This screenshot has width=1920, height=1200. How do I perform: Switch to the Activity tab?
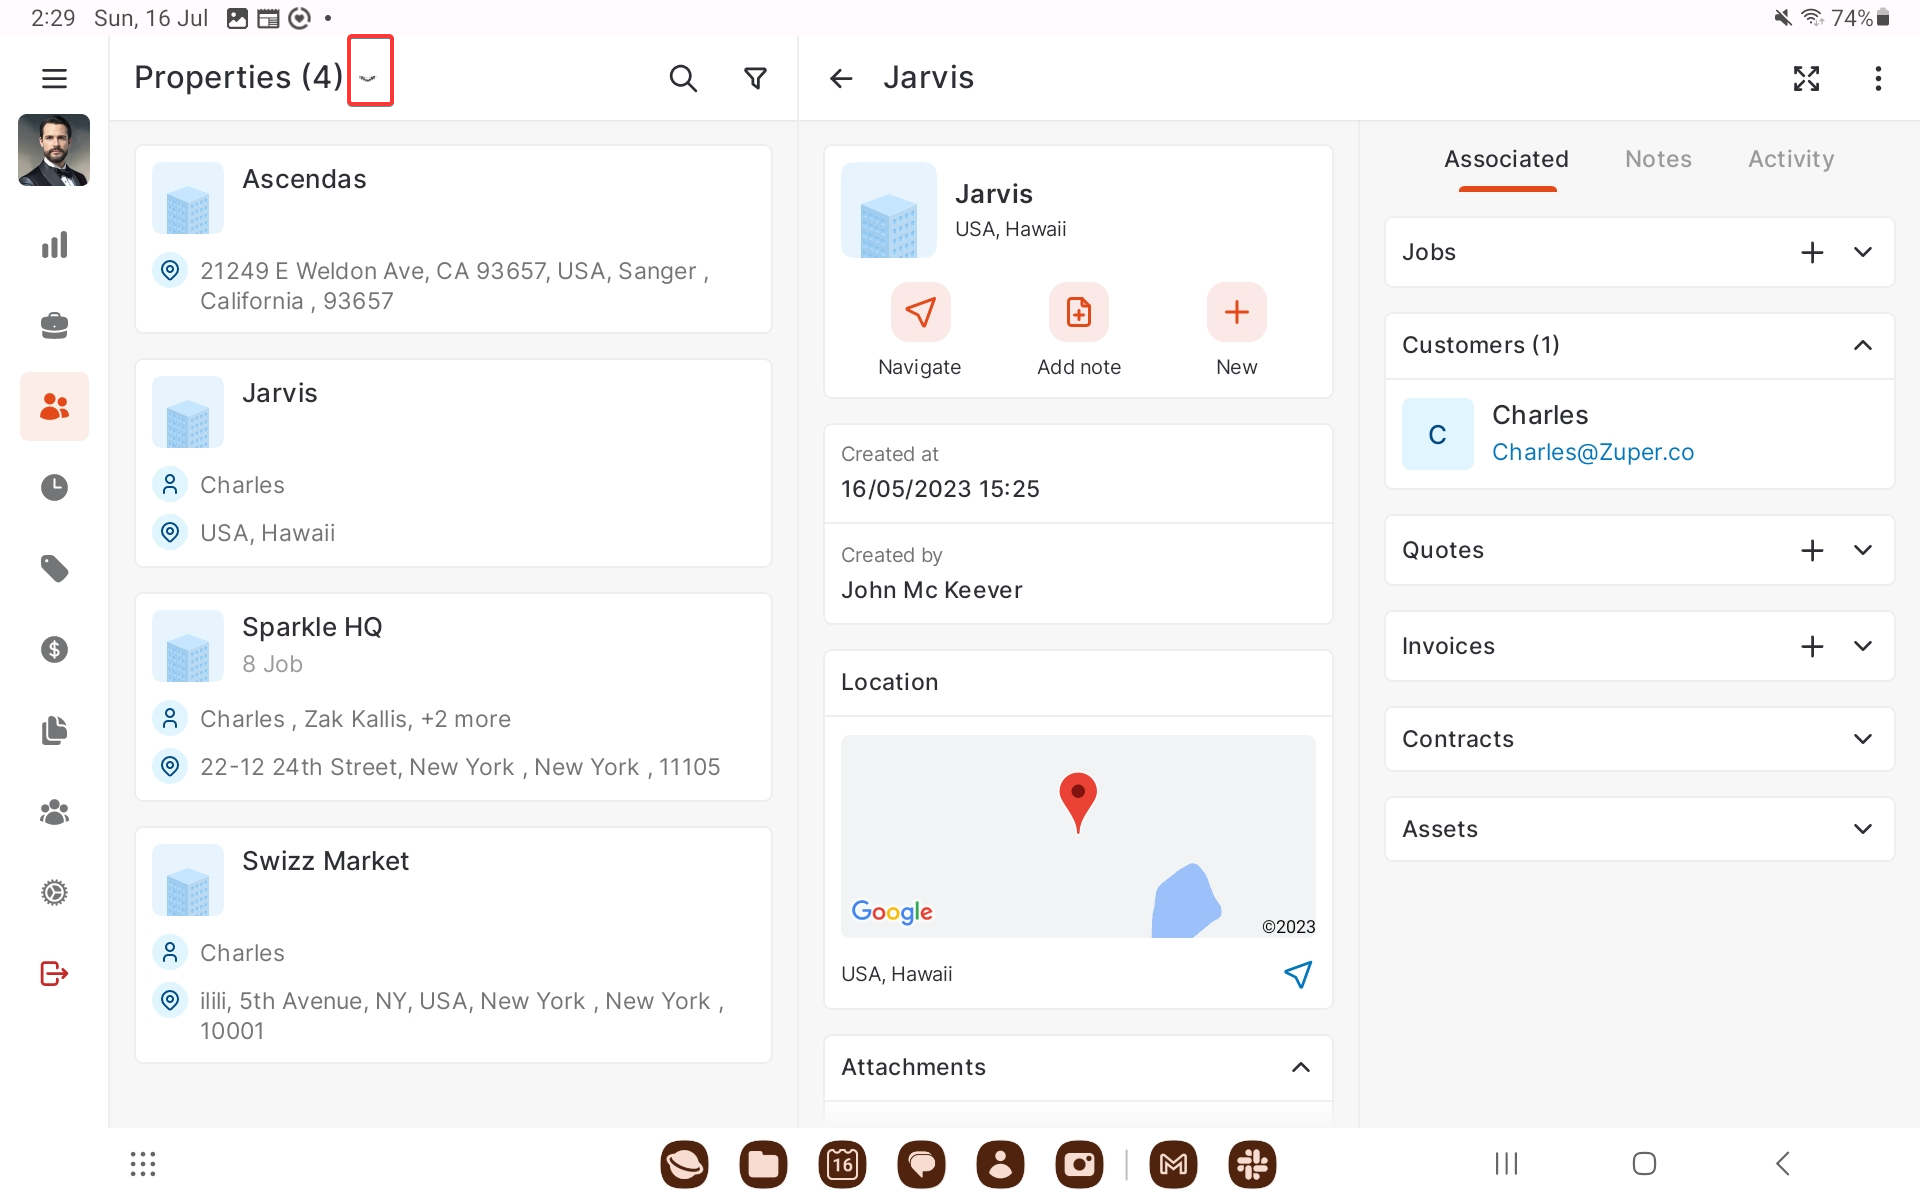1790,159
